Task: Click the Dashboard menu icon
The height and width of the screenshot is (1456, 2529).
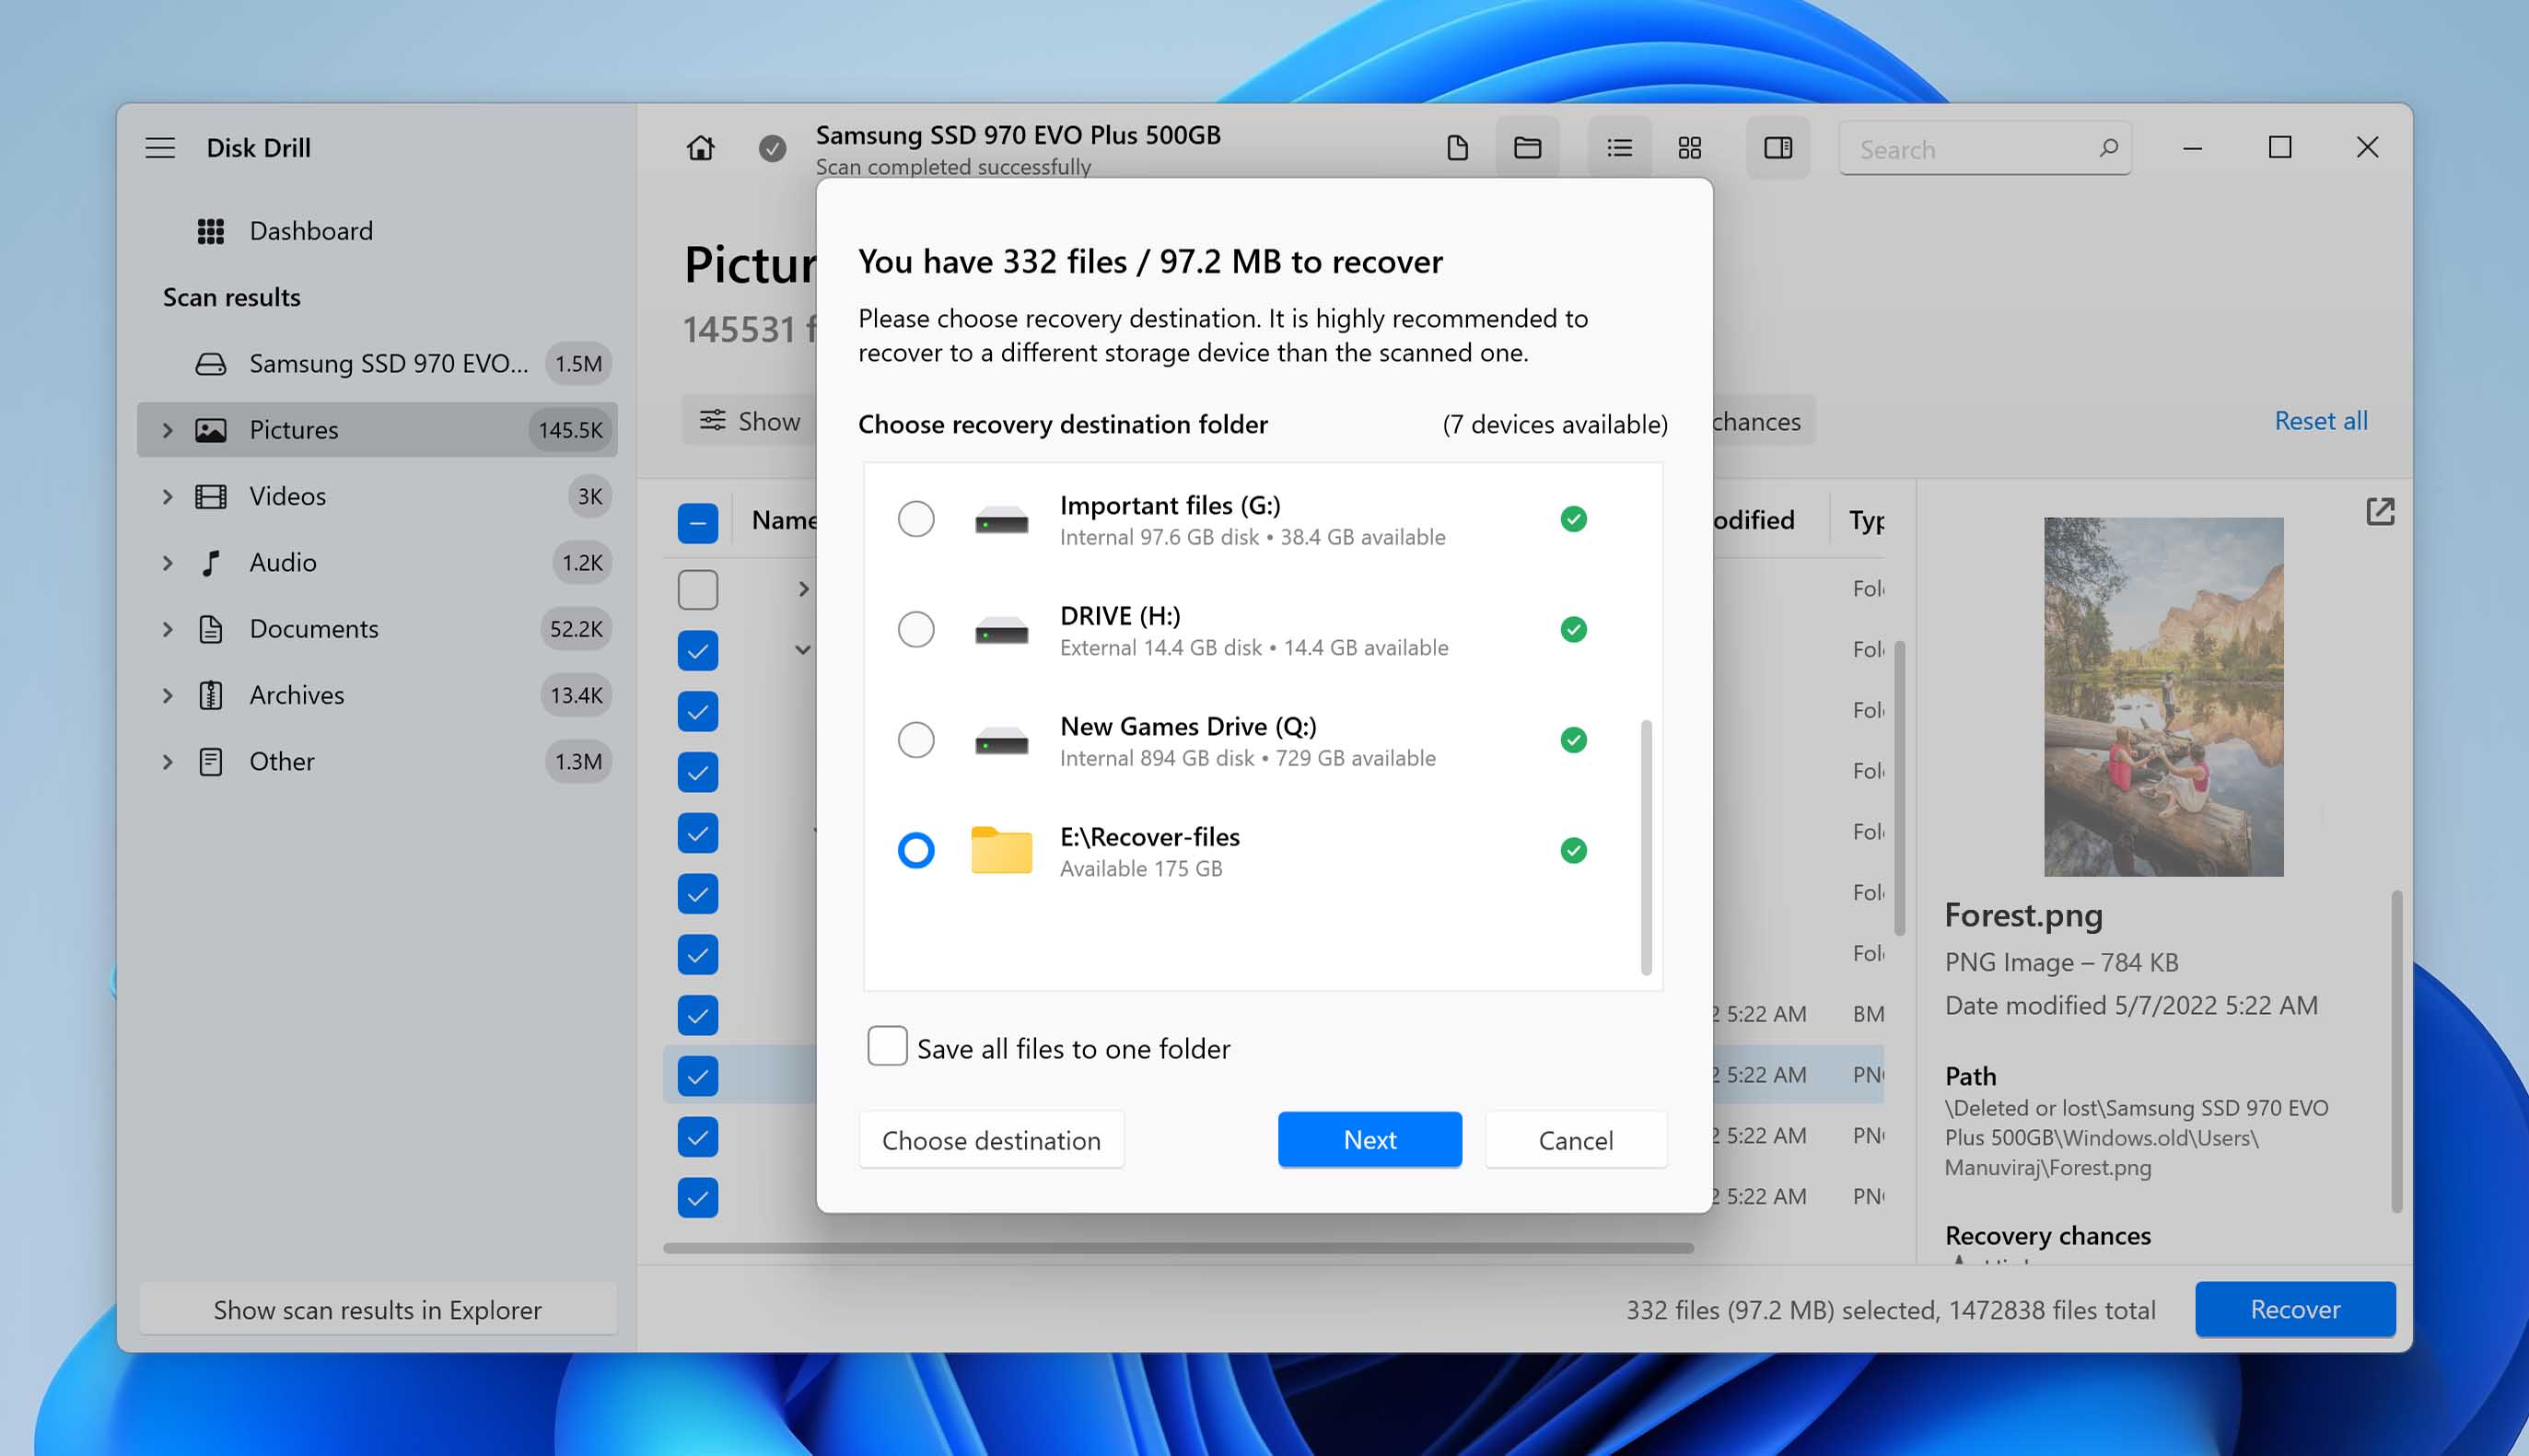Action: (210, 229)
